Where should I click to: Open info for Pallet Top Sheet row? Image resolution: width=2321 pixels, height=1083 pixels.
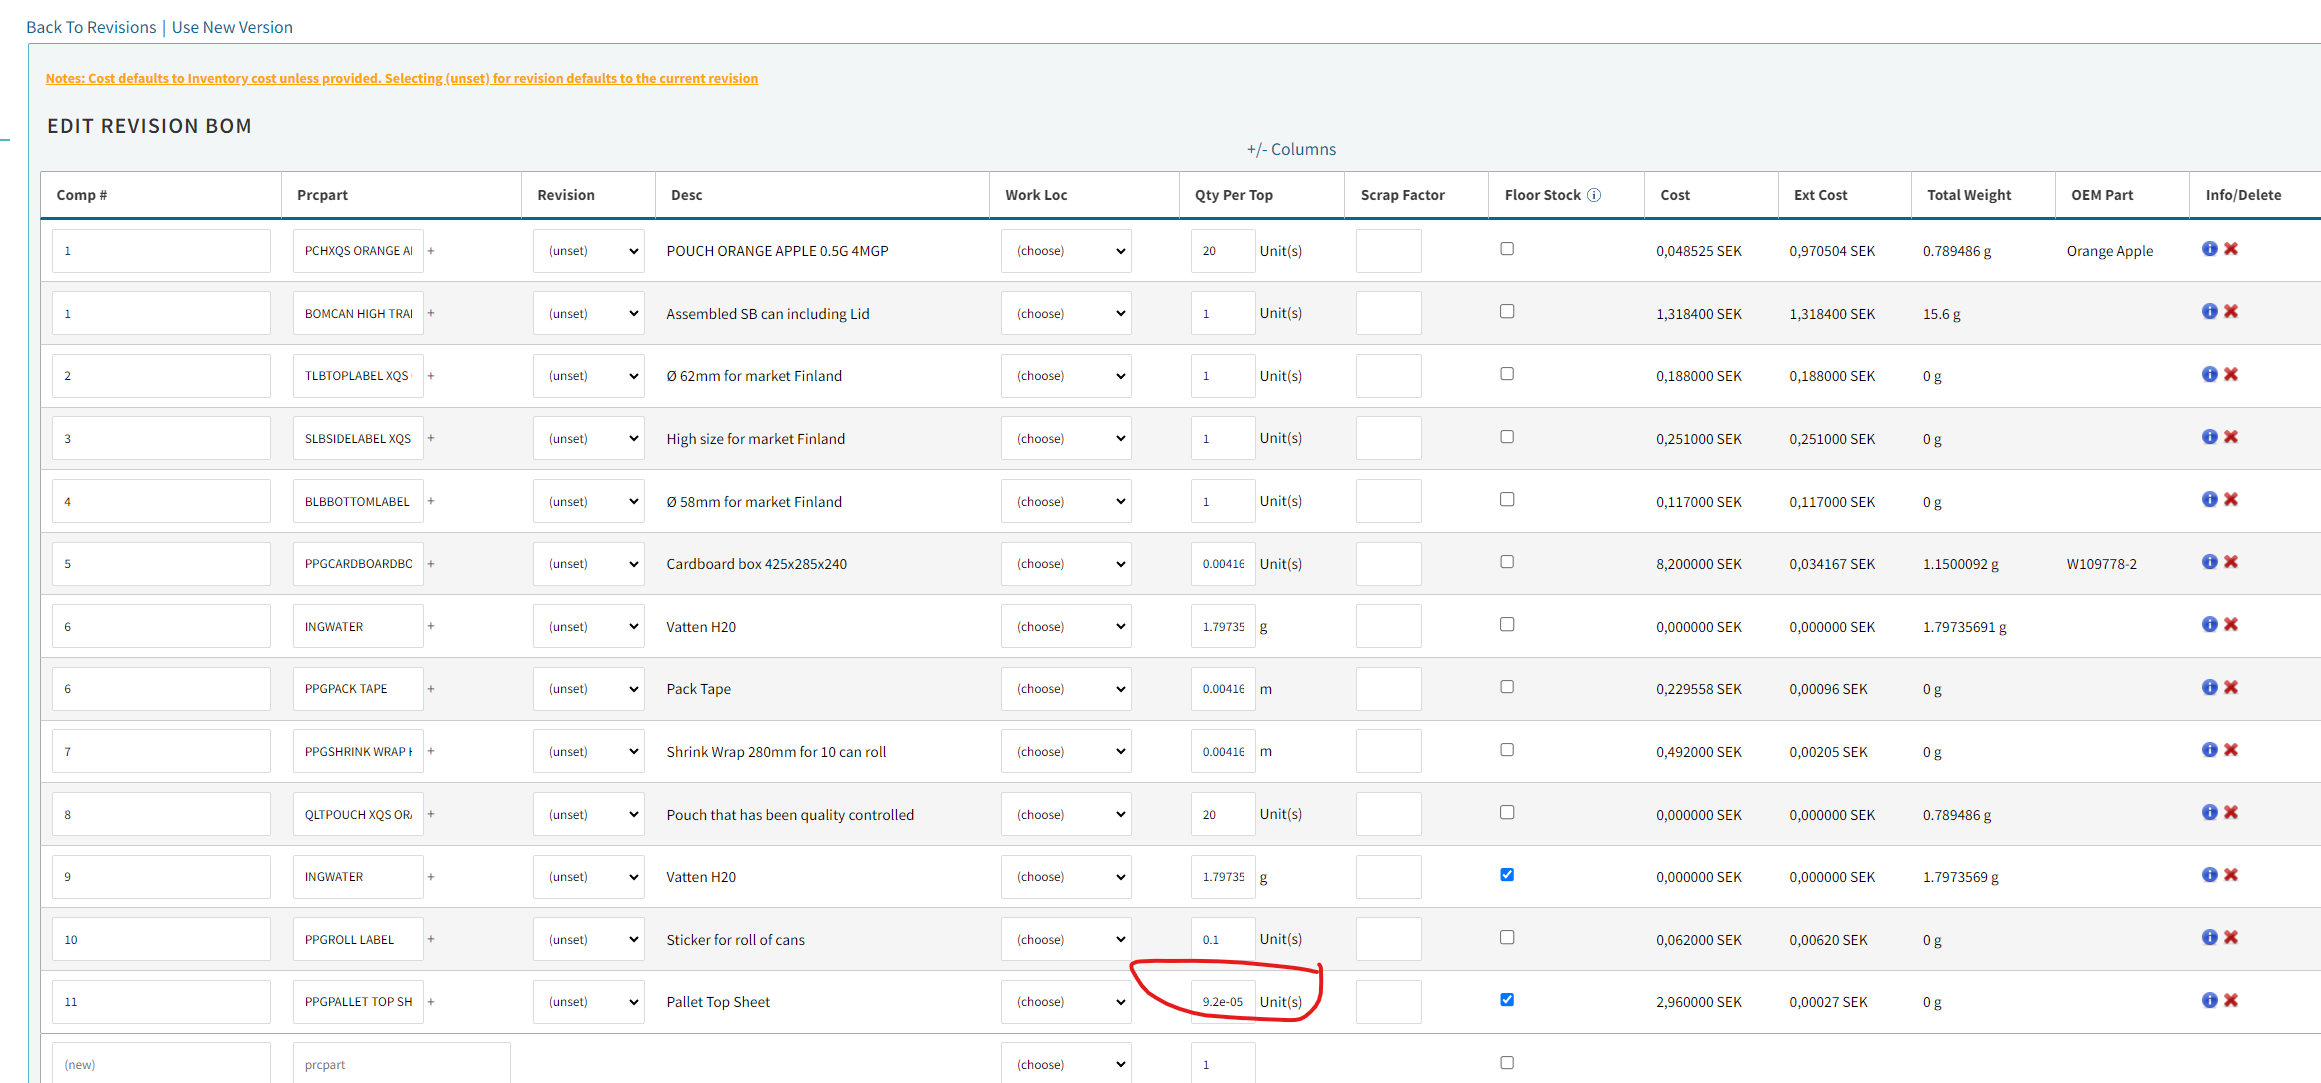2209,1000
